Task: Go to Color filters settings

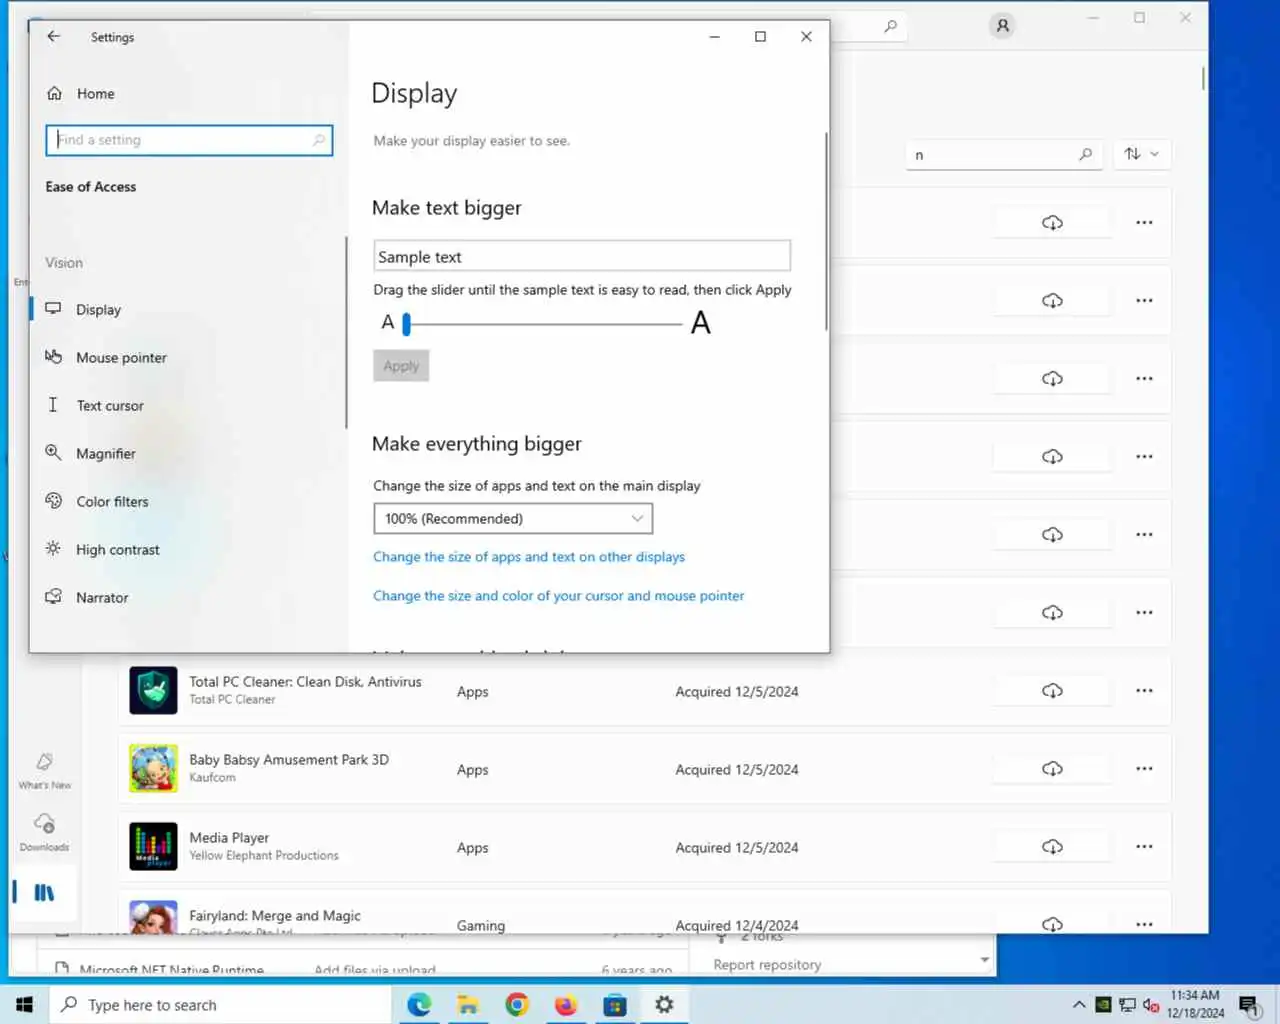Action: coord(112,502)
